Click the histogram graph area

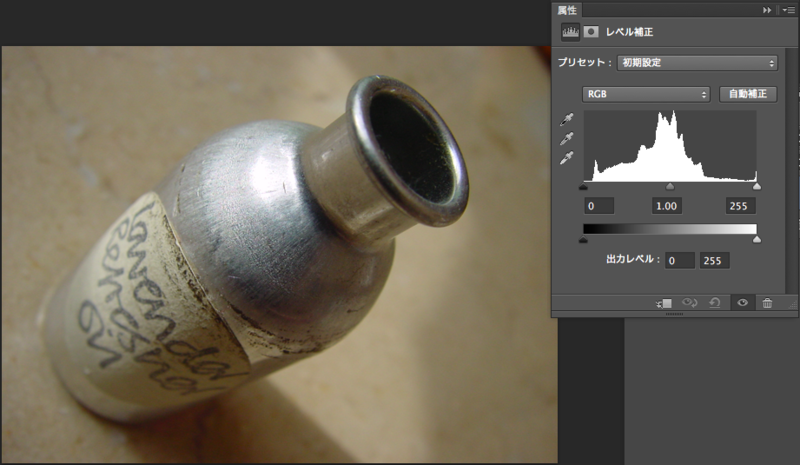click(670, 146)
